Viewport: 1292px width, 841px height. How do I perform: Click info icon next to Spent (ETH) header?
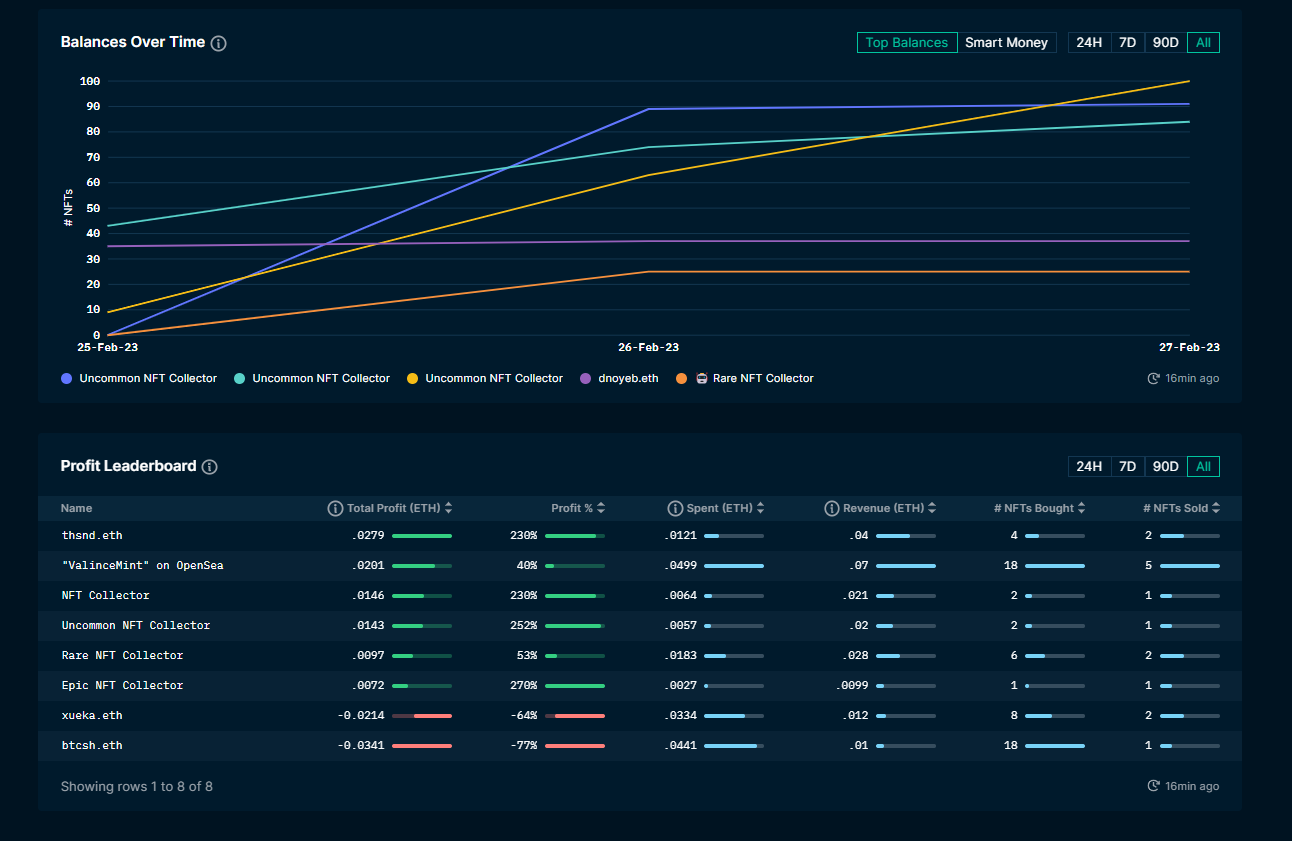(x=675, y=508)
